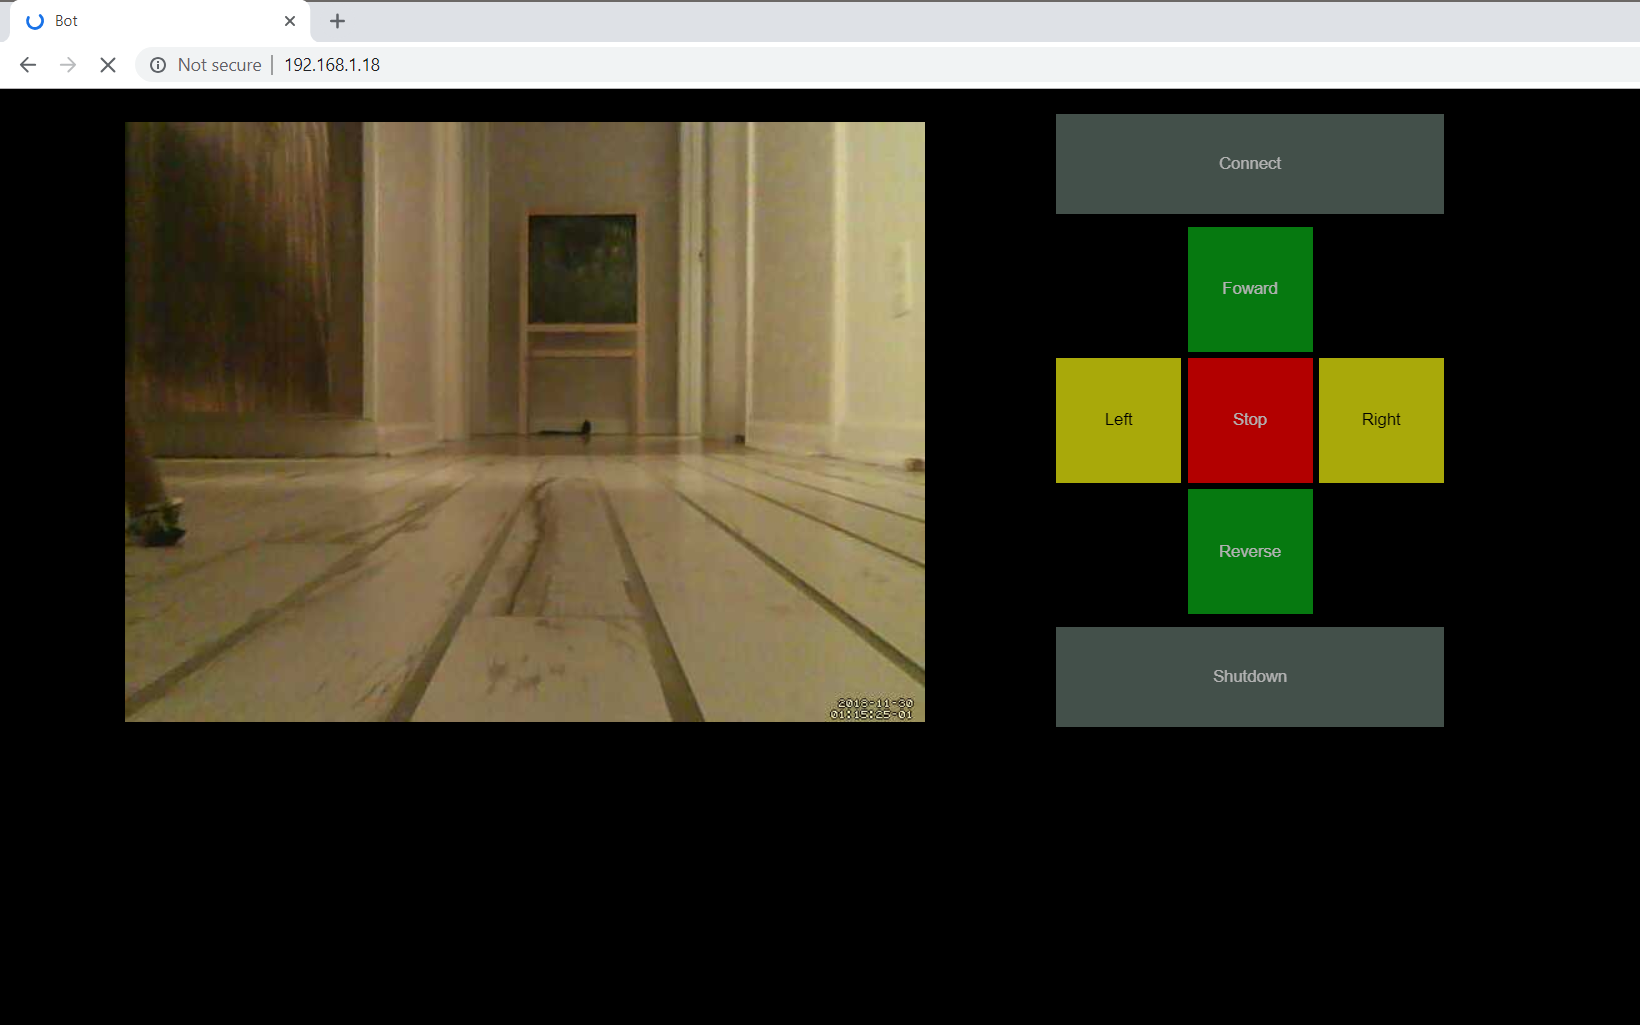Steer the robot Left
This screenshot has width=1640, height=1027.
[x=1118, y=419]
